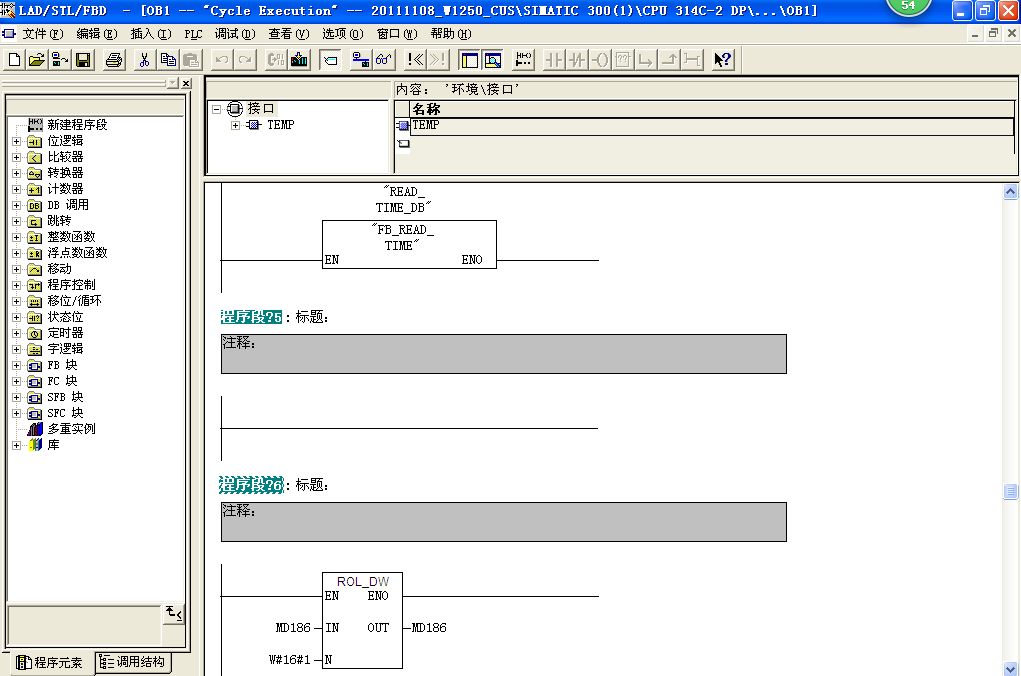Toggle the Details view toolbar button
Image resolution: width=1021 pixels, height=676 pixels.
pyautogui.click(x=491, y=60)
